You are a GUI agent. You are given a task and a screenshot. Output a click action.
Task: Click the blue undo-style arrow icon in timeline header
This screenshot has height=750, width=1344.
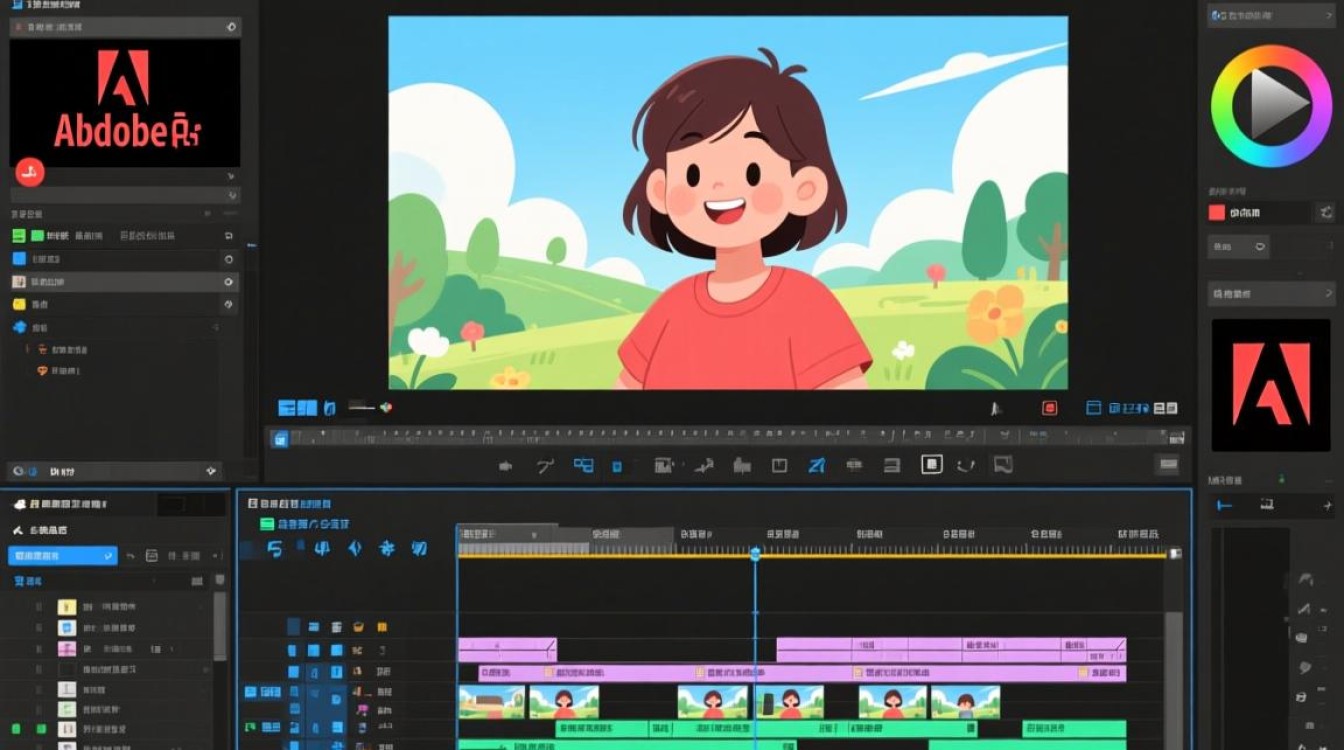click(276, 548)
